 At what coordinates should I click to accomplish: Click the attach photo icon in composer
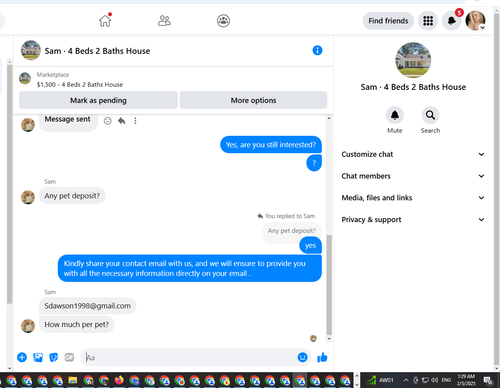click(38, 357)
